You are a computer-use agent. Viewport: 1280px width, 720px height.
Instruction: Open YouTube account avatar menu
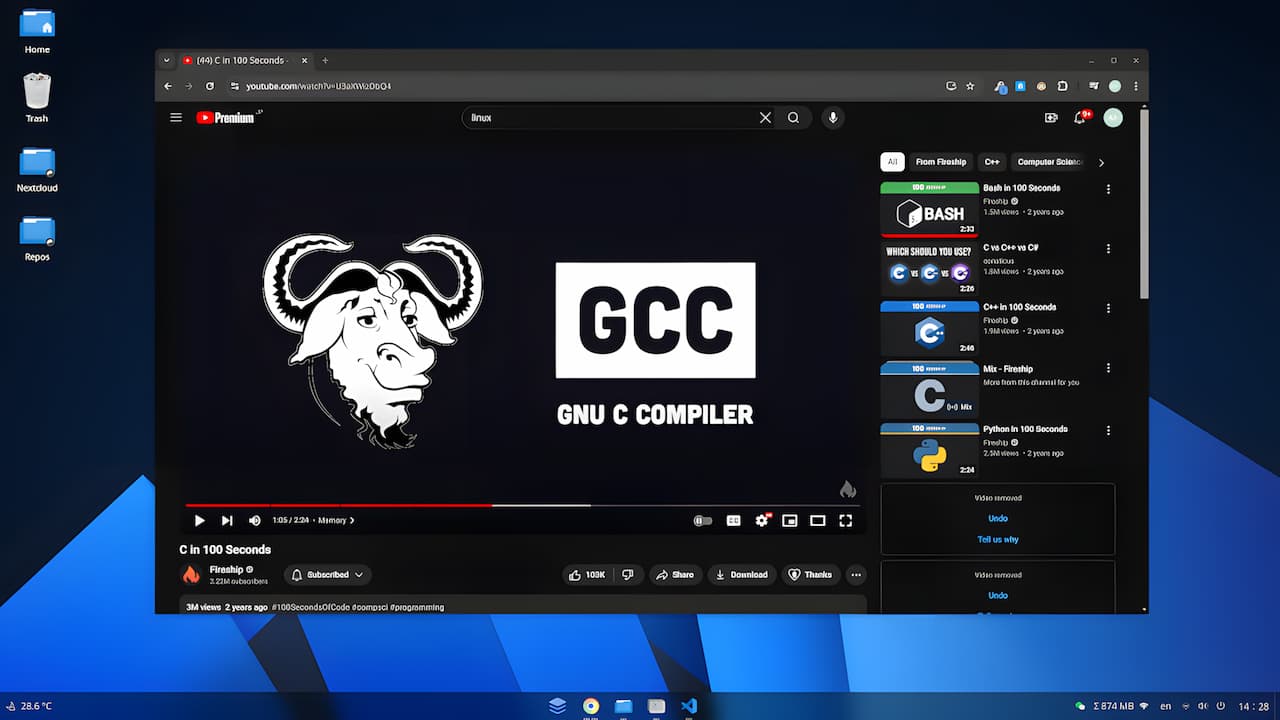tap(1113, 118)
